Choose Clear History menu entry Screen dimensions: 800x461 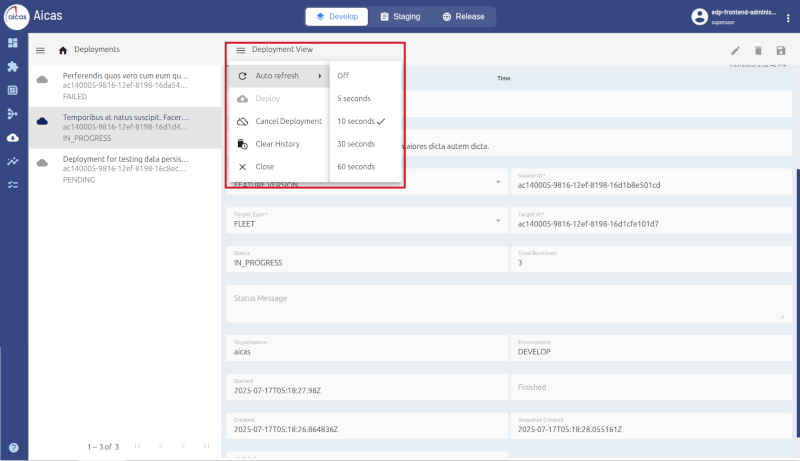point(277,144)
